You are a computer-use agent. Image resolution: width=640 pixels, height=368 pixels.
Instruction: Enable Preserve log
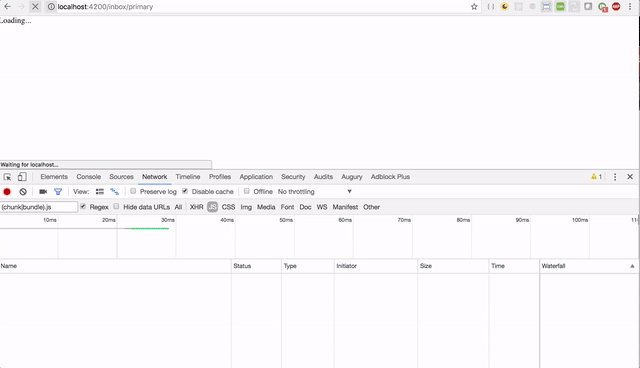point(133,191)
